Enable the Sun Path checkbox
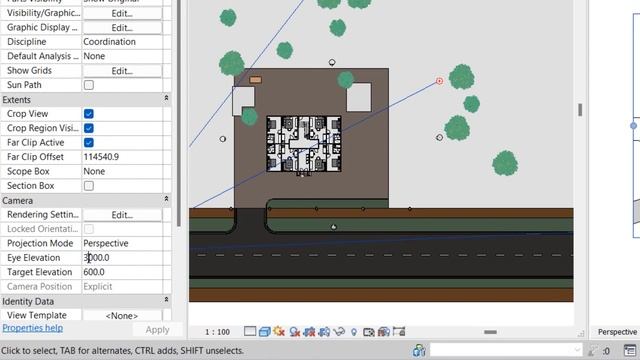The image size is (640, 360). pyautogui.click(x=89, y=85)
